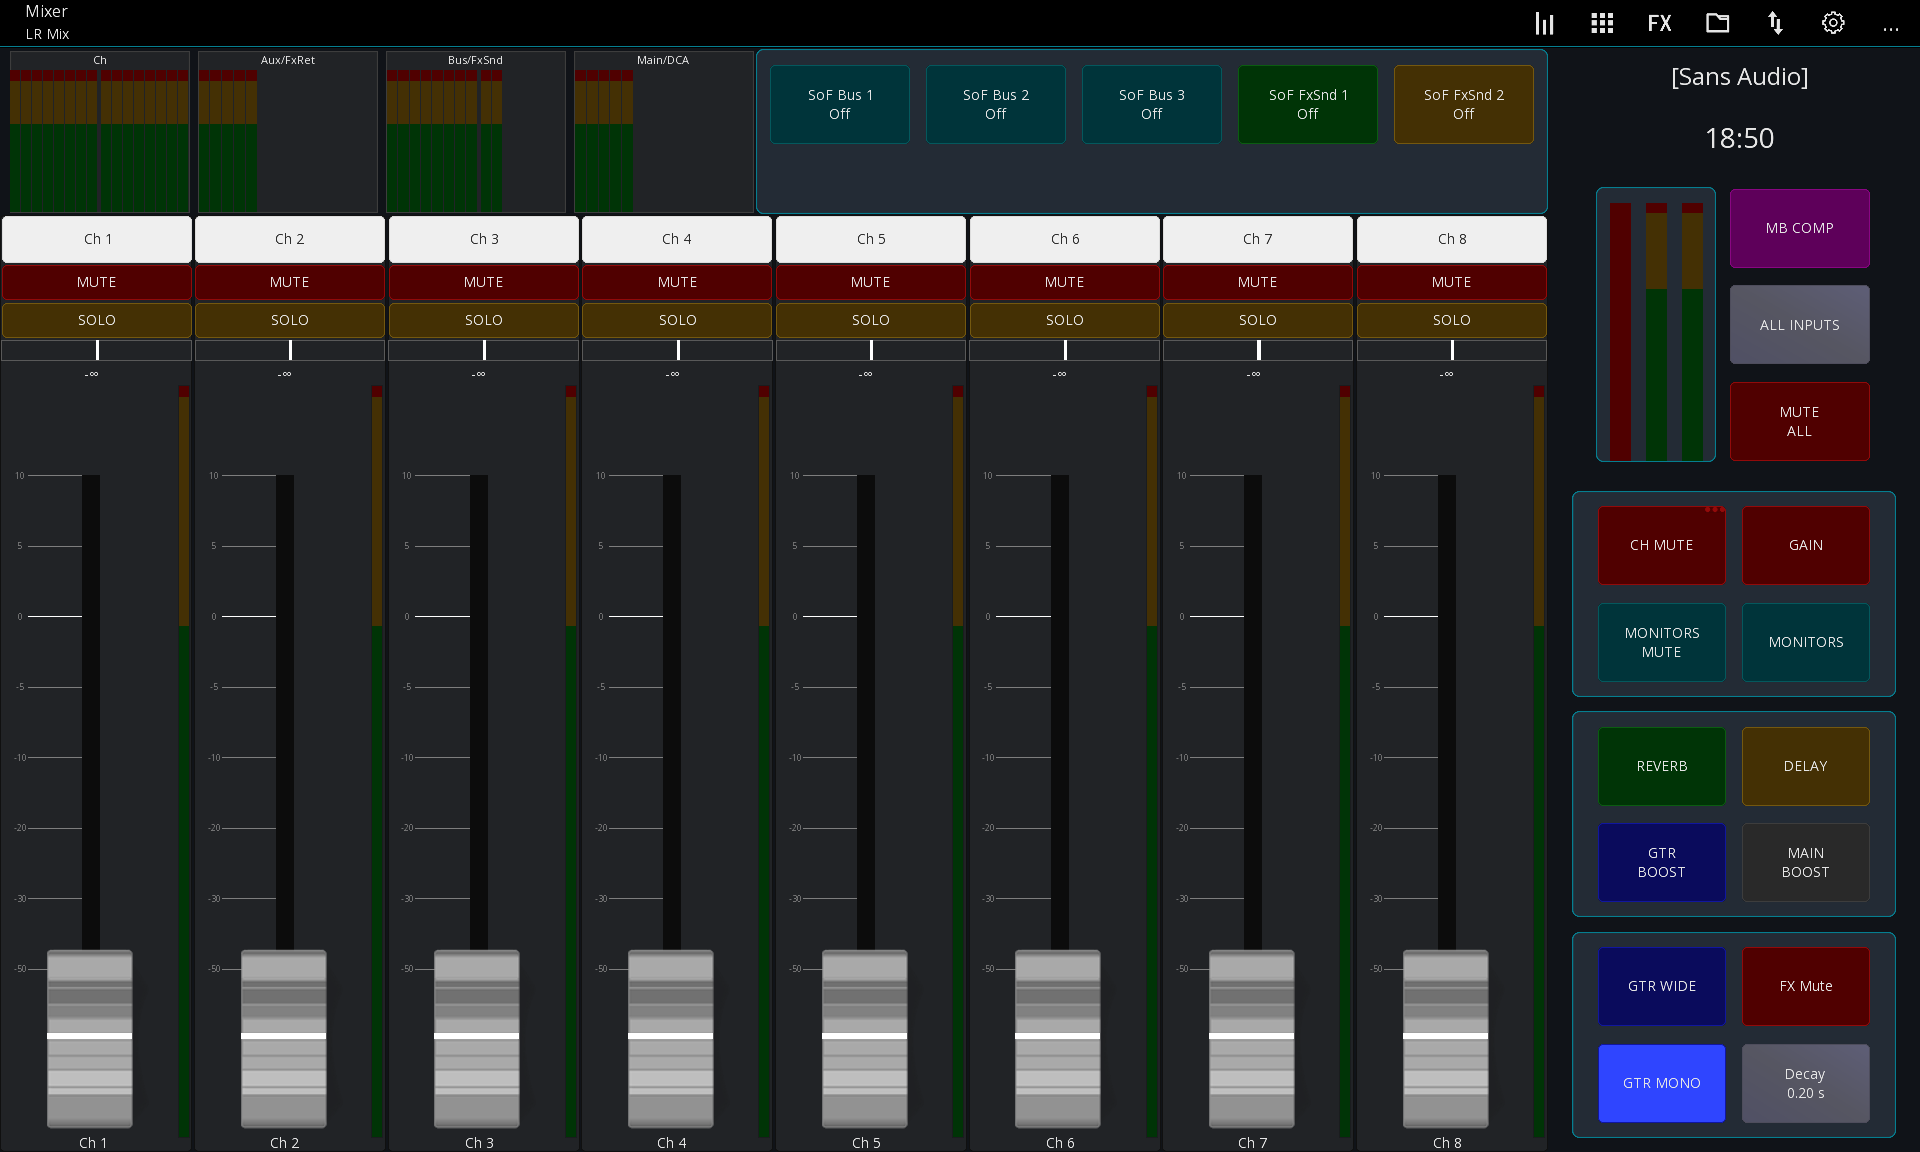Viewport: 1920px width, 1152px height.
Task: Open the settings gear icon
Action: 1833,22
